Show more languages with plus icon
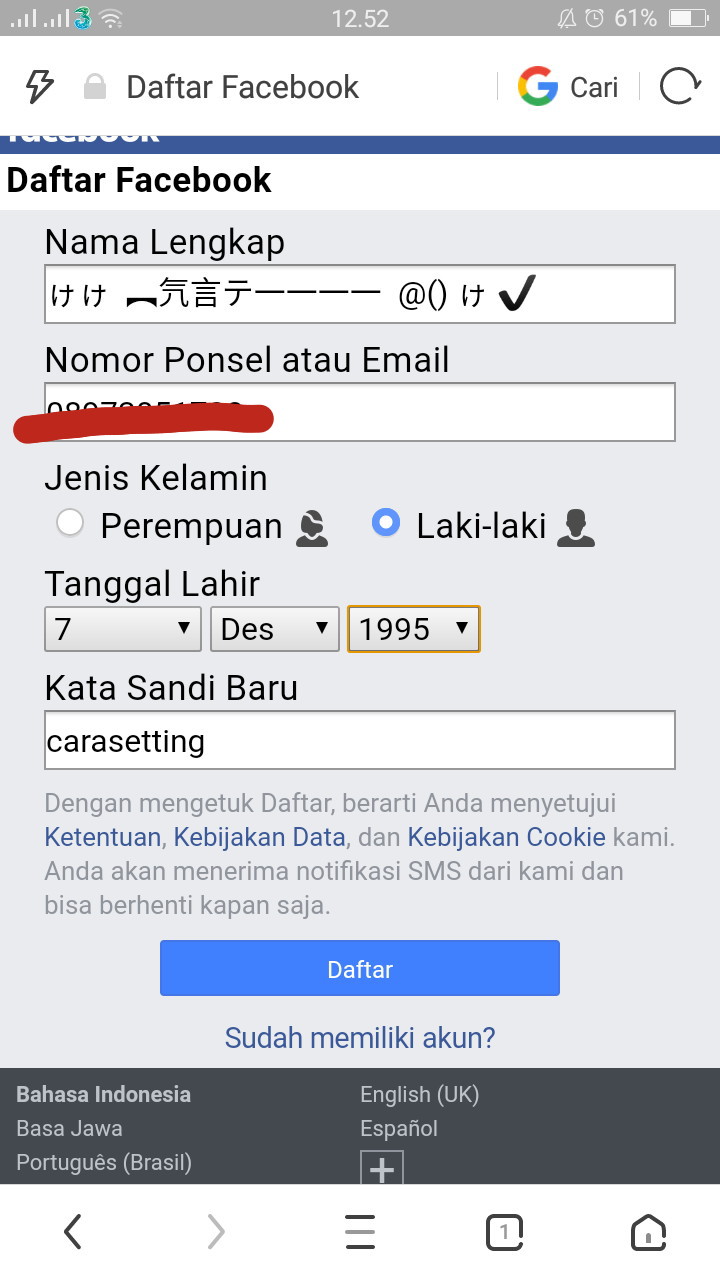 [x=382, y=1168]
